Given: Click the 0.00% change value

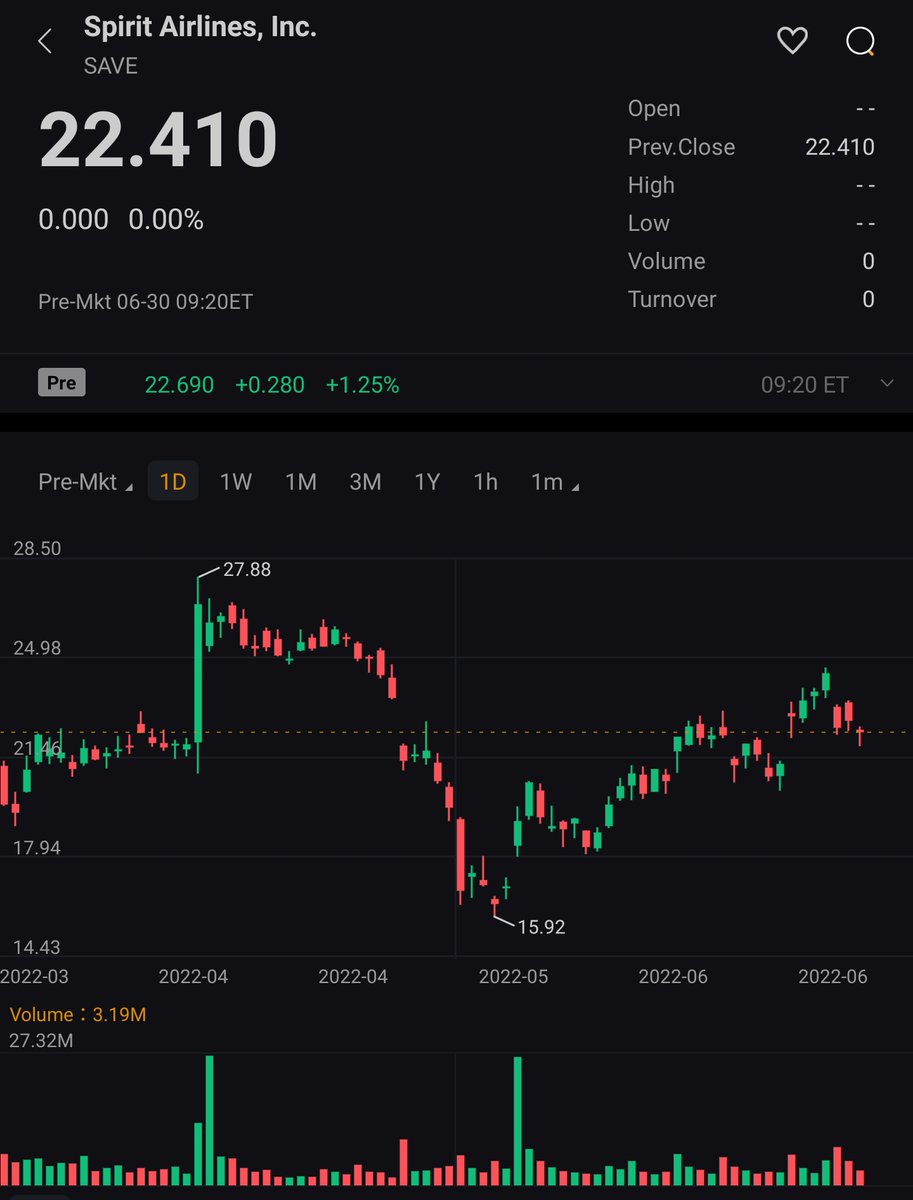Looking at the screenshot, I should (166, 220).
